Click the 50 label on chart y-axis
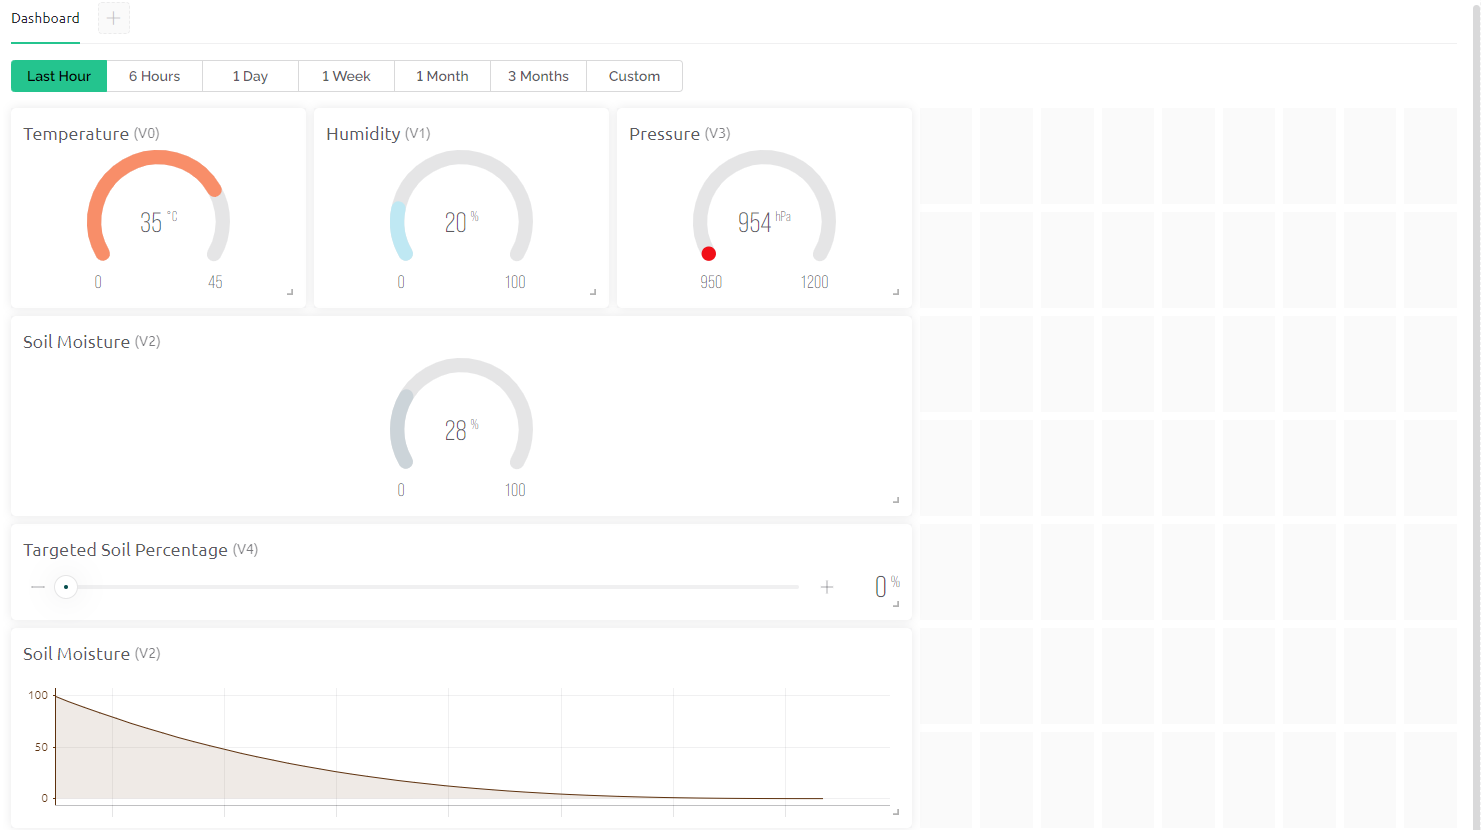The width and height of the screenshot is (1483, 830). pyautogui.click(x=41, y=747)
